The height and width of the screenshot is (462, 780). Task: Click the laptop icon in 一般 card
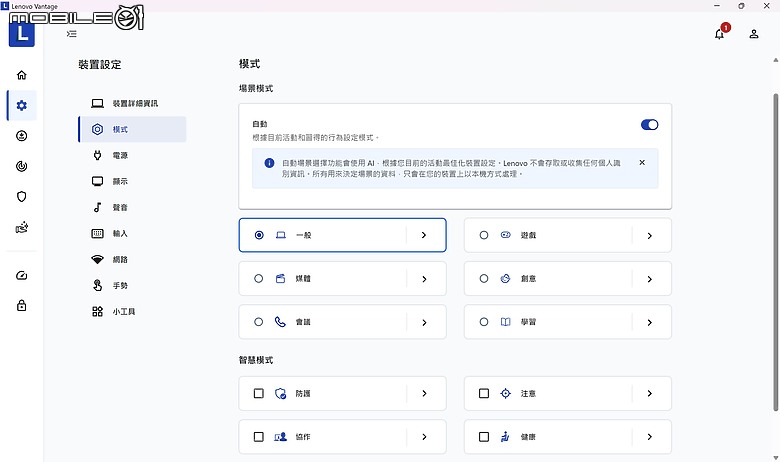(x=281, y=235)
